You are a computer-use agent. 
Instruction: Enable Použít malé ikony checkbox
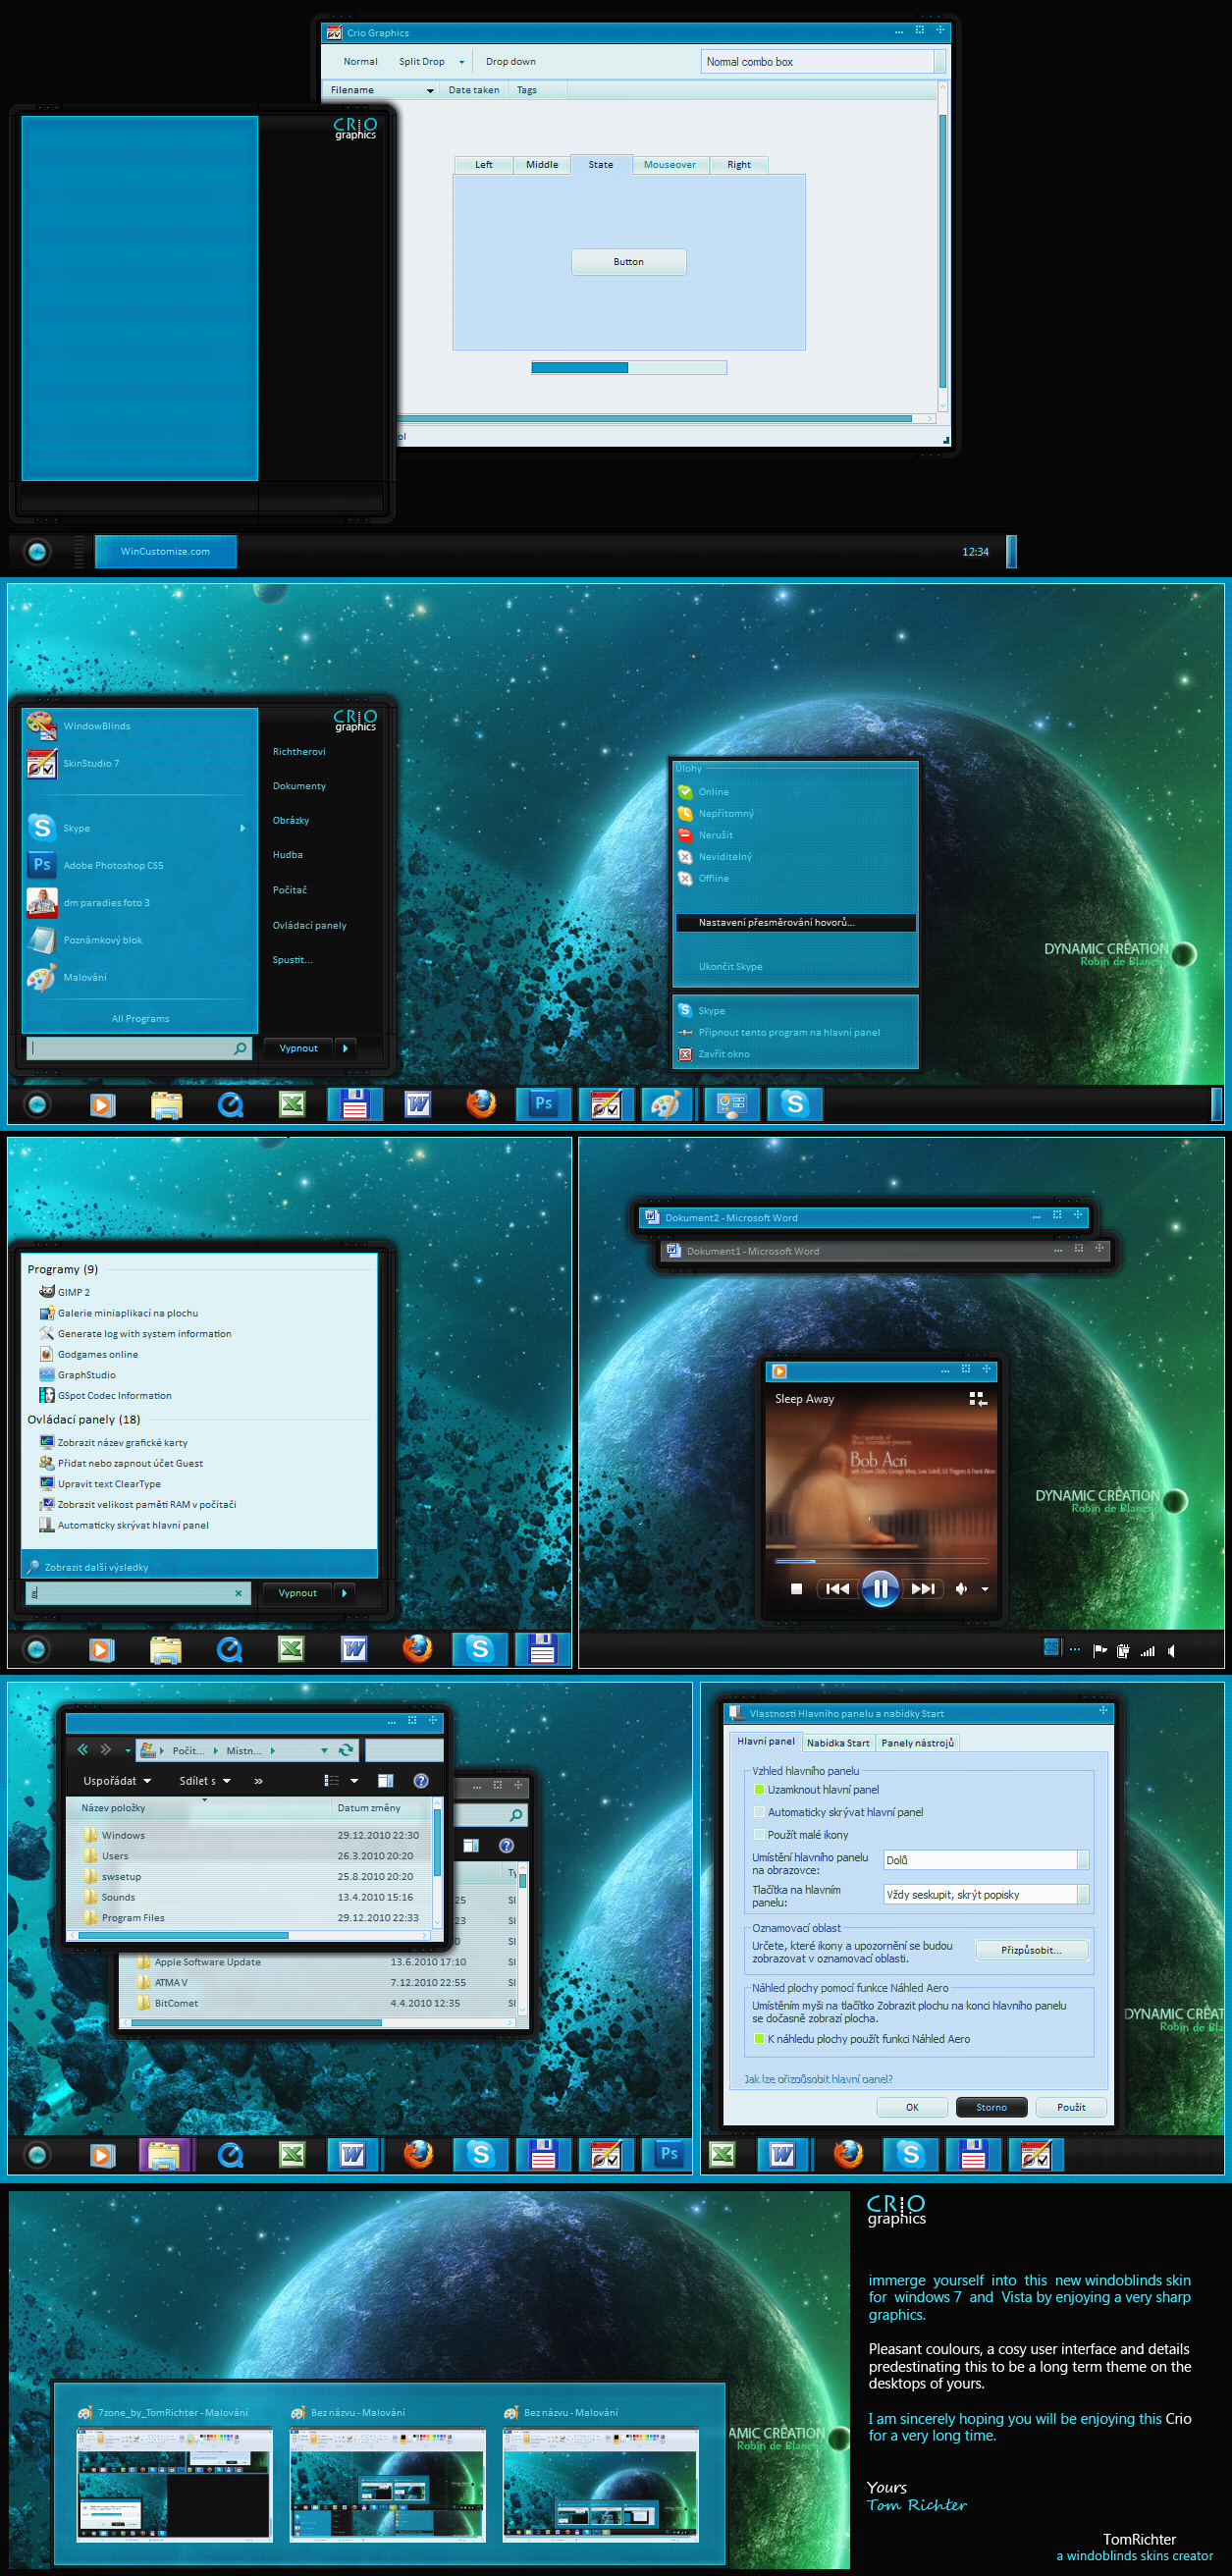point(758,1834)
